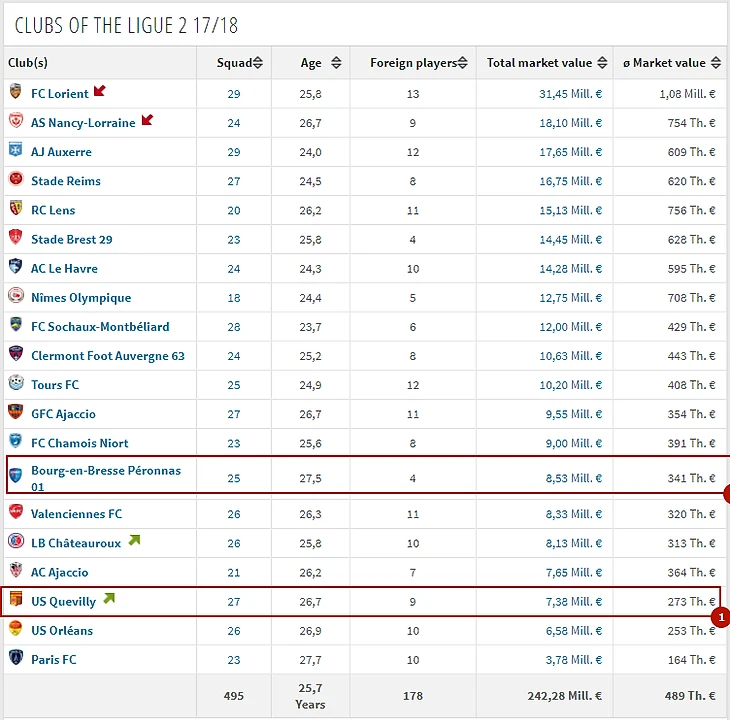Click the AC Ajaccio crest

point(15,570)
